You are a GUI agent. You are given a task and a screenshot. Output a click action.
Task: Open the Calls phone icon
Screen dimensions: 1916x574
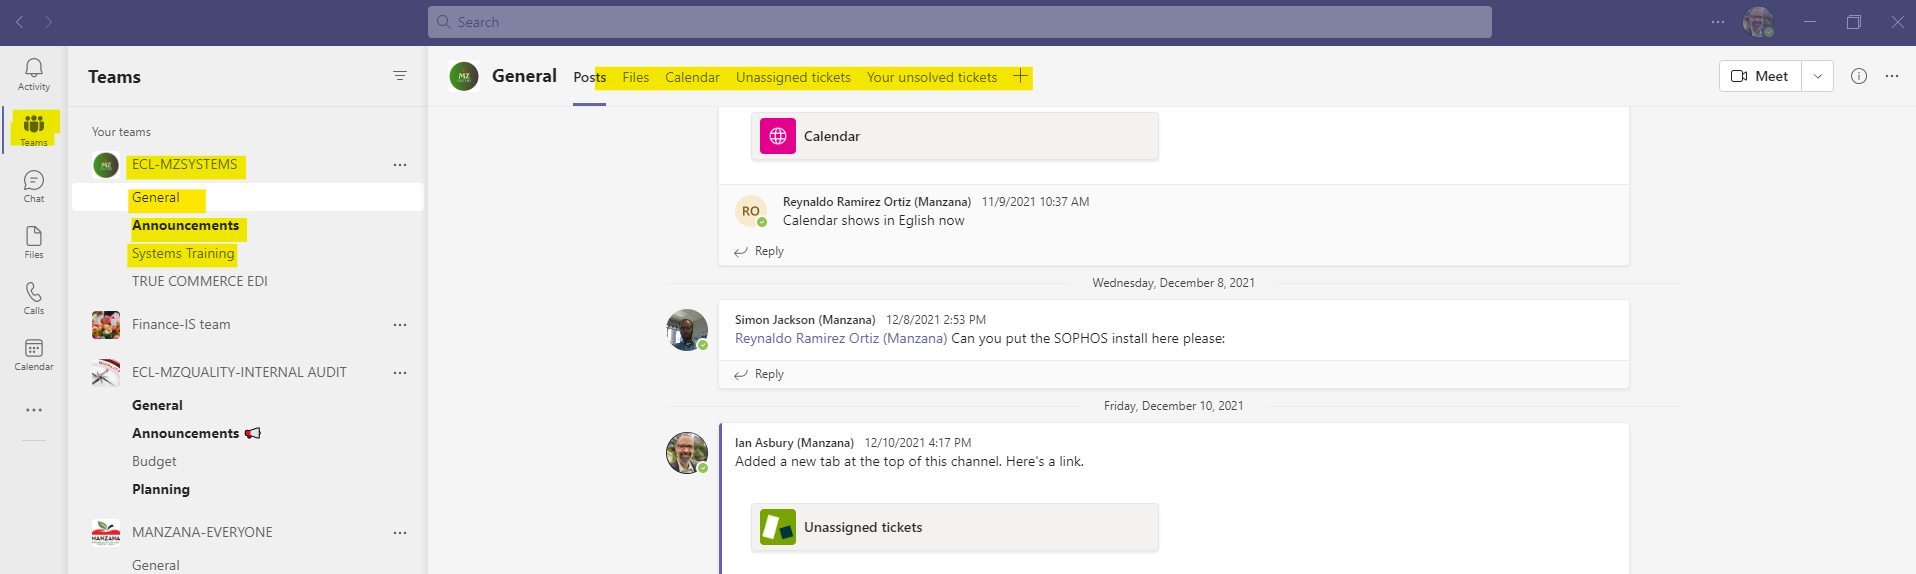click(34, 298)
